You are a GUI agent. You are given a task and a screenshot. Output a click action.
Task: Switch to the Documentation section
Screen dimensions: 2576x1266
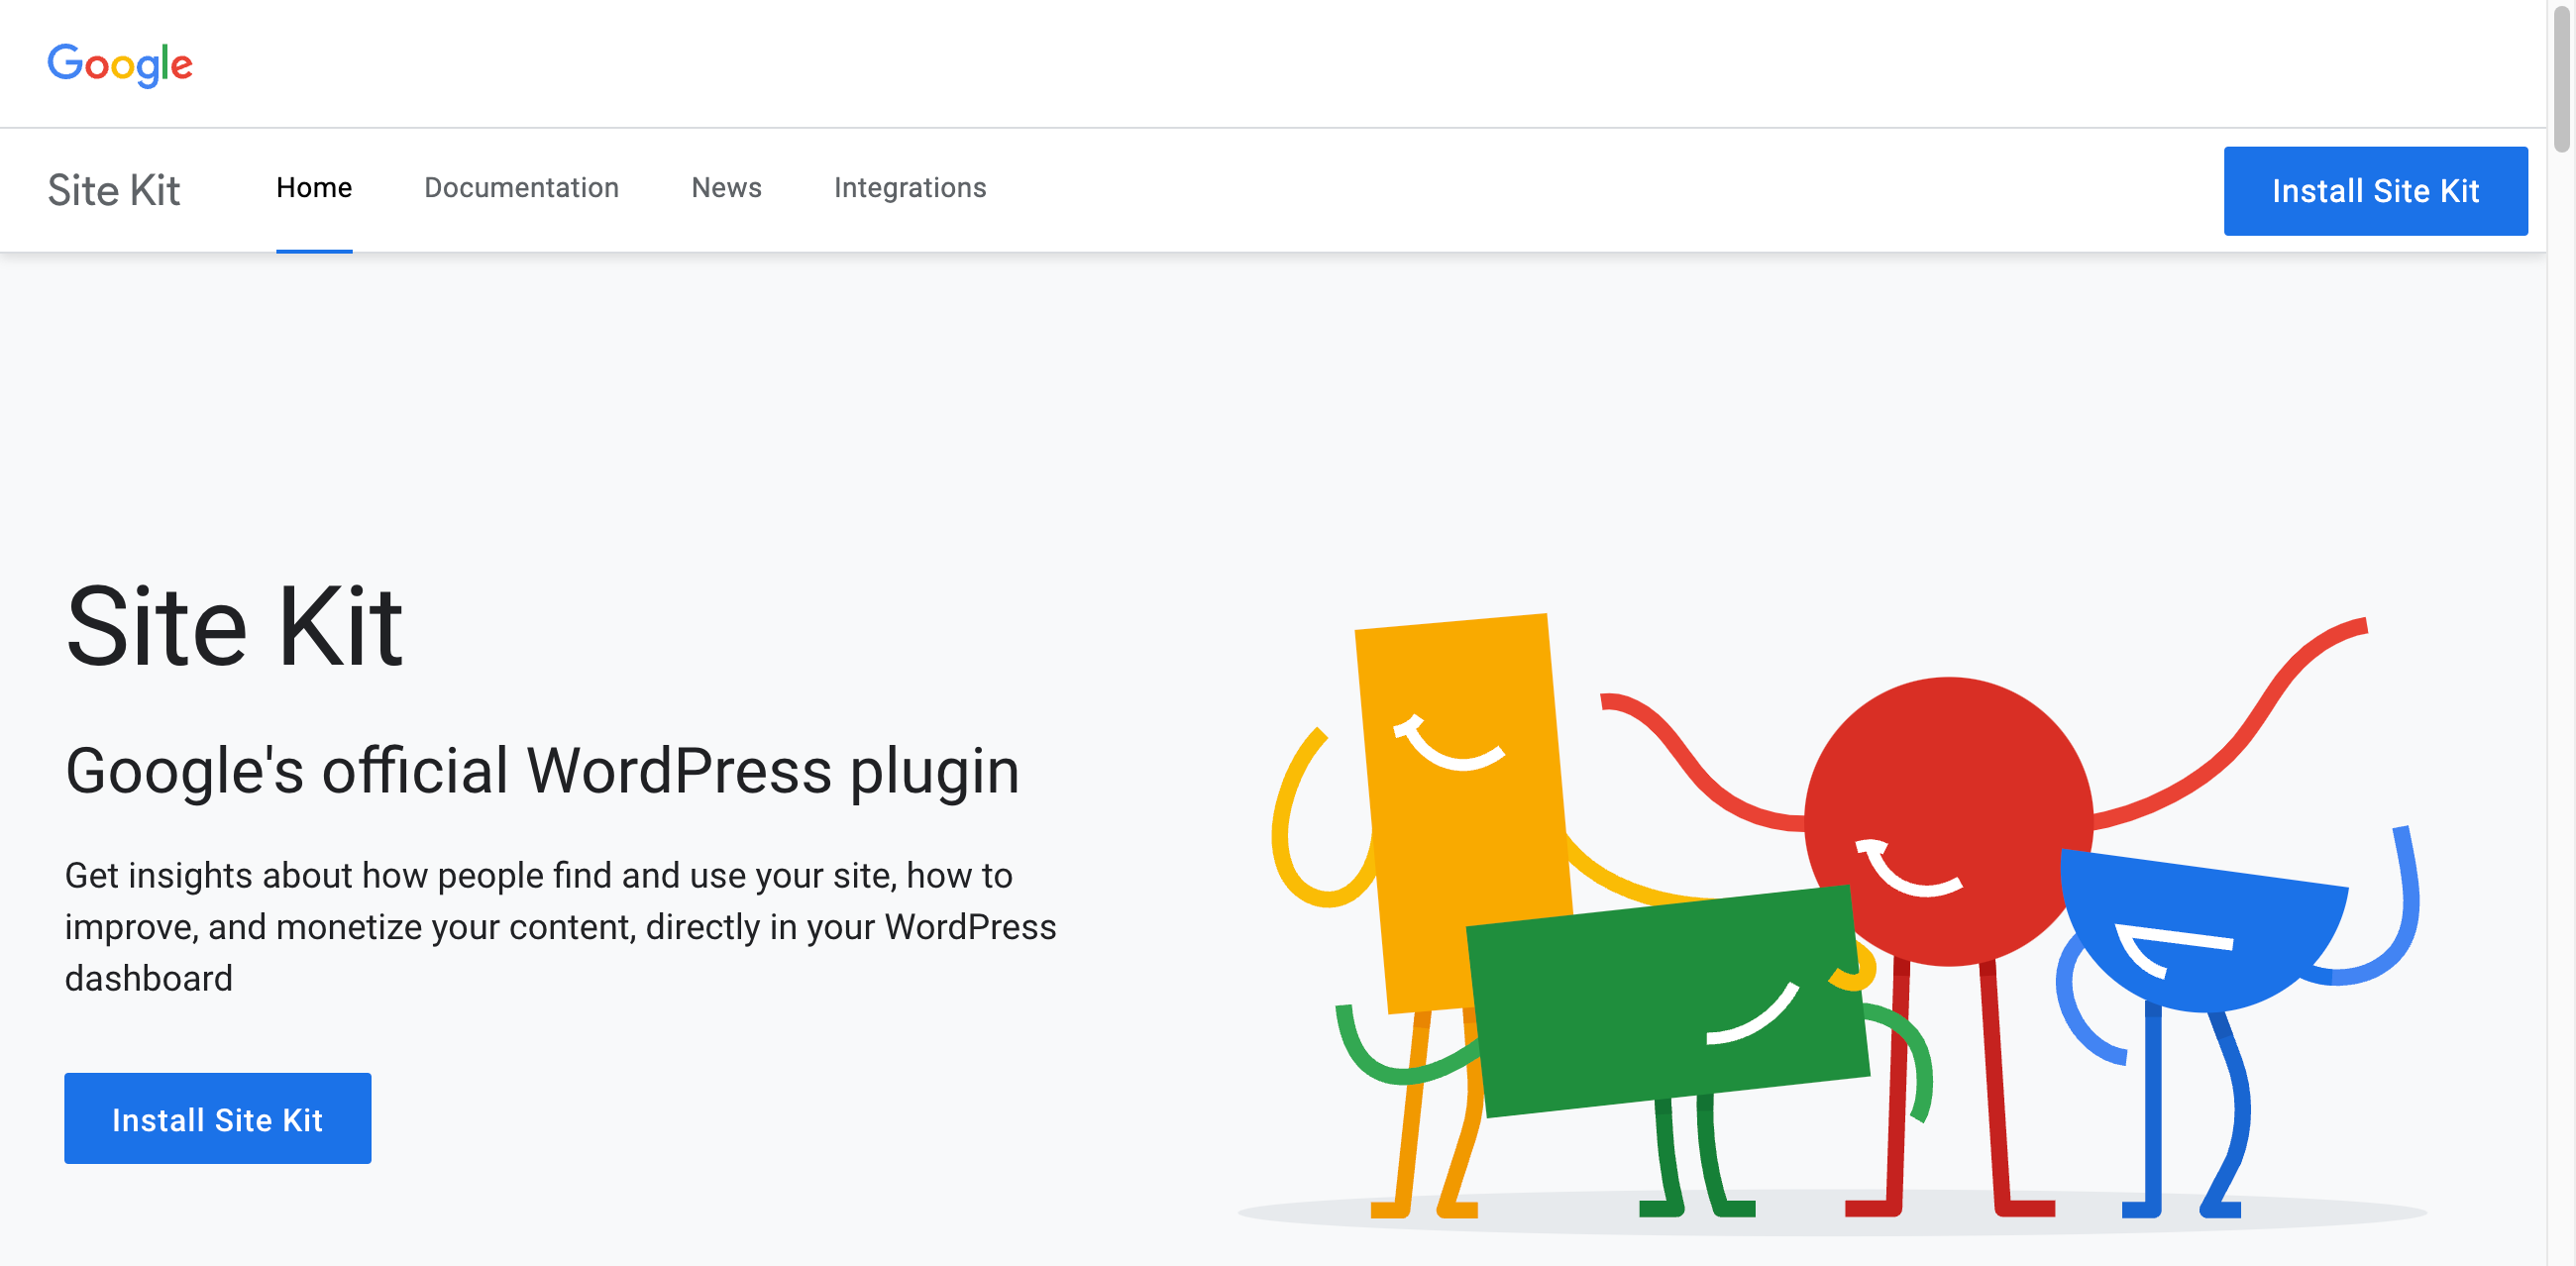point(521,188)
